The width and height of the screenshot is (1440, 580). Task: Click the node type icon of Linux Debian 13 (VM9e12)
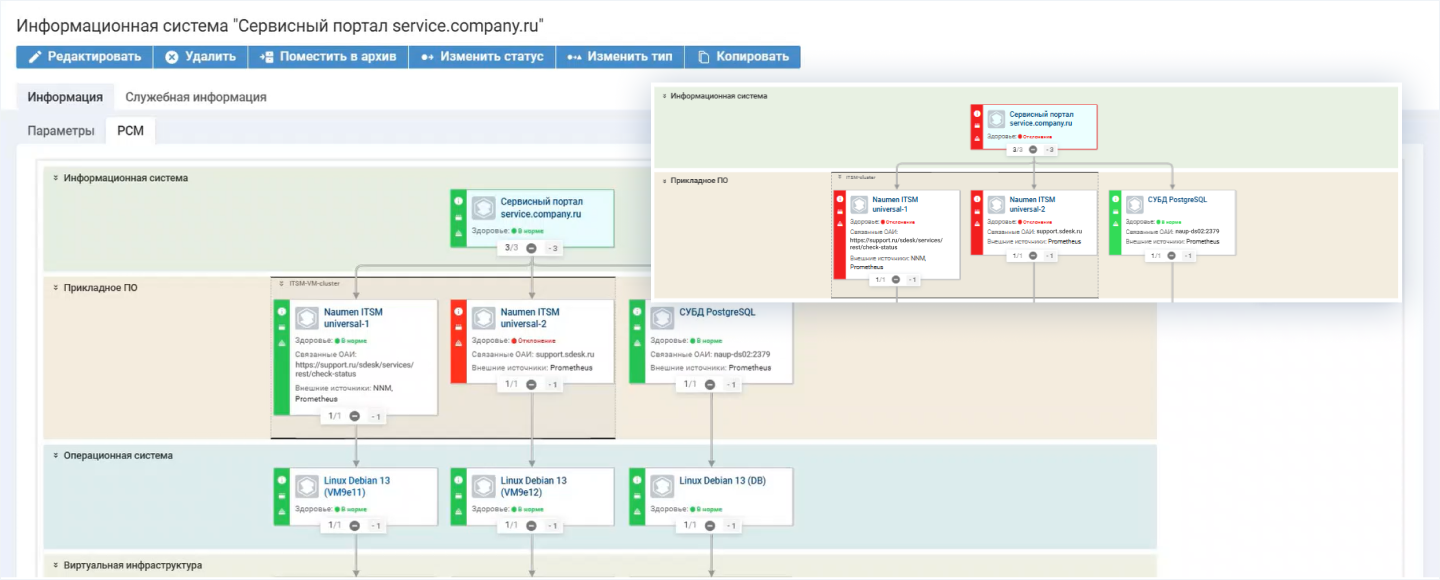pyautogui.click(x=485, y=486)
